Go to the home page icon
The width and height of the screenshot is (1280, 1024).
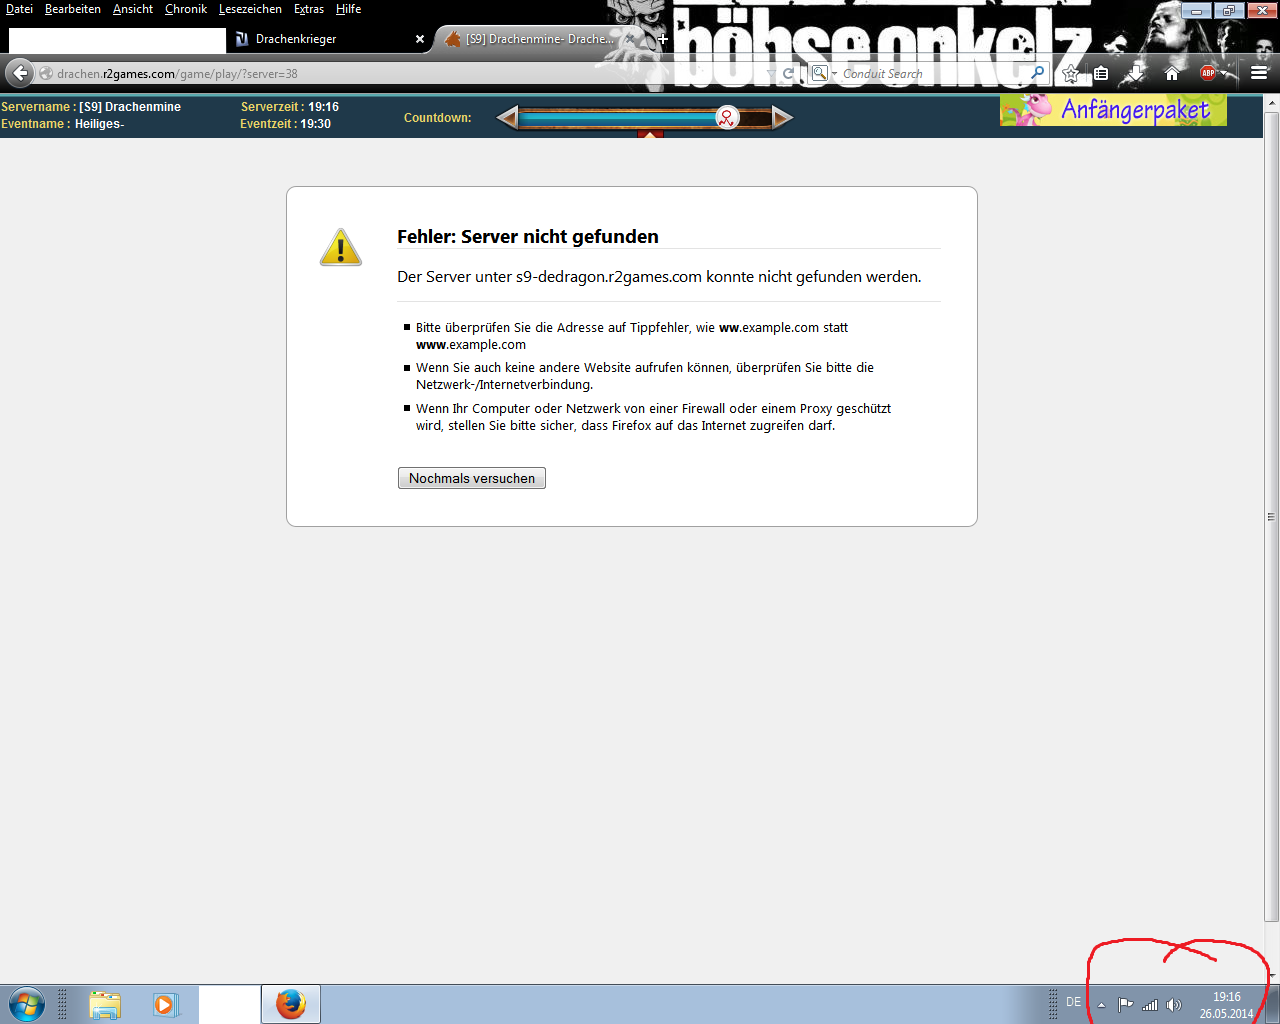(1172, 73)
